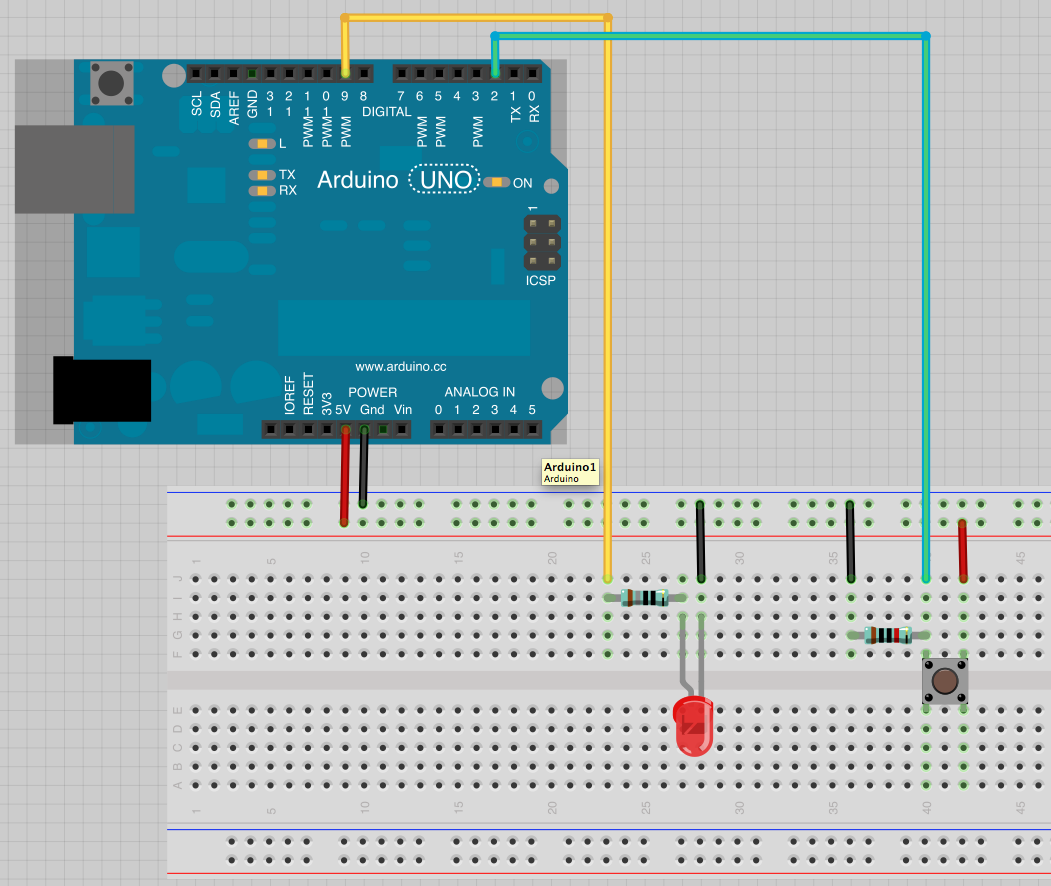
Task: Select the red wire at the 5V pin
Action: click(x=345, y=476)
